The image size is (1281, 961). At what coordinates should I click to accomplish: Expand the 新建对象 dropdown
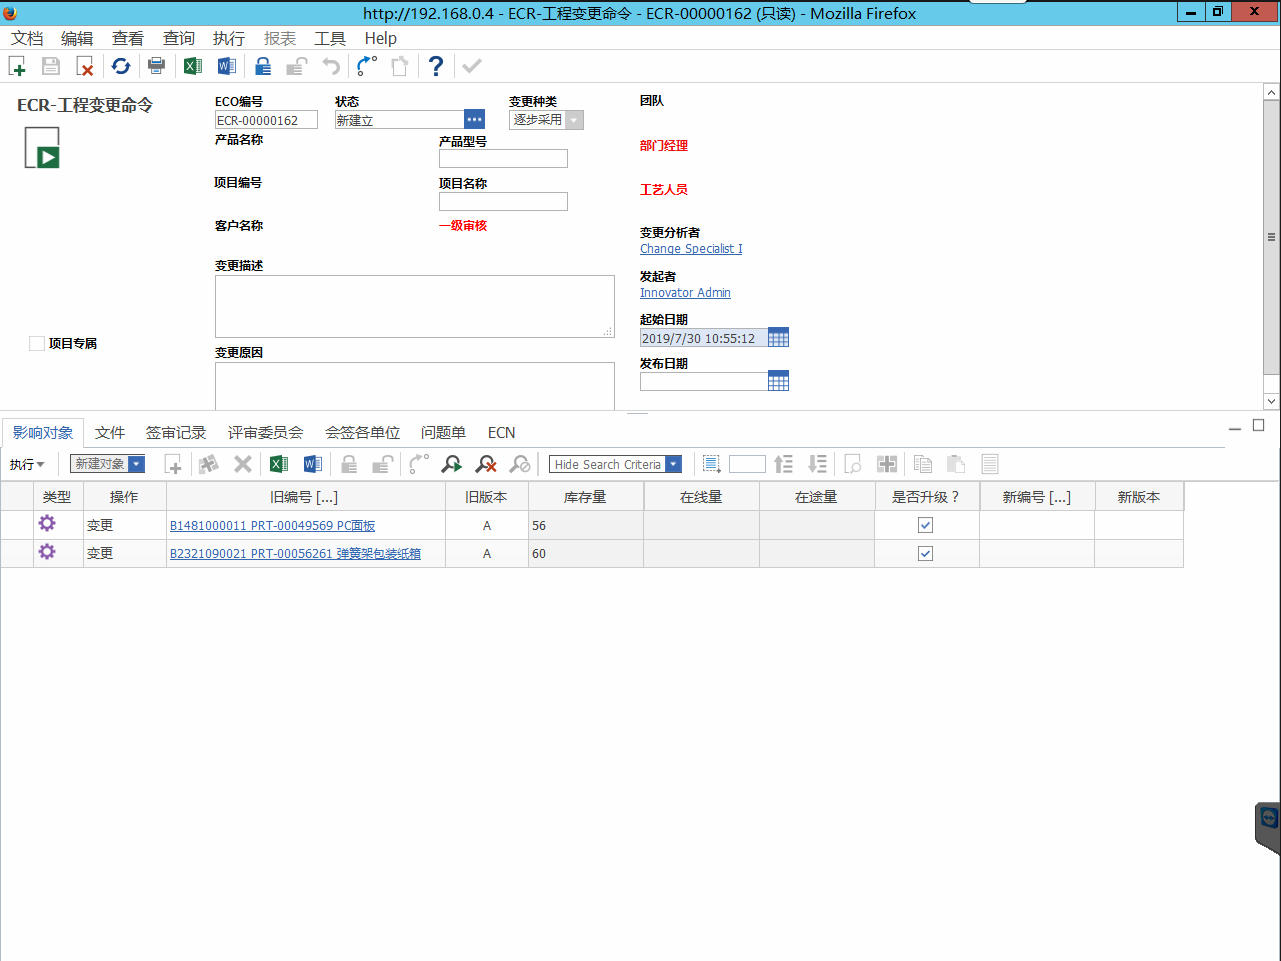[x=136, y=464]
